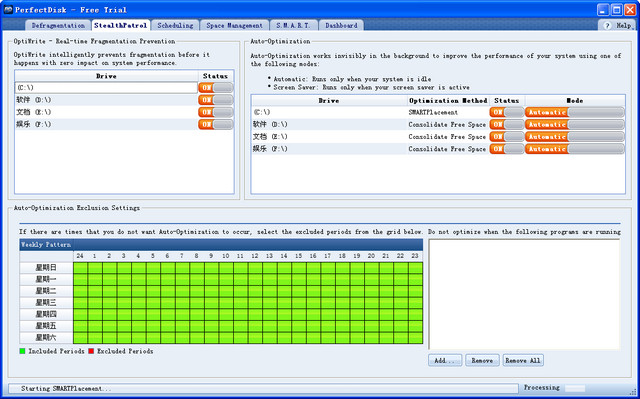Click the Starting SMARTPlacement status text
Screen dimensions: 640x399
(66, 389)
